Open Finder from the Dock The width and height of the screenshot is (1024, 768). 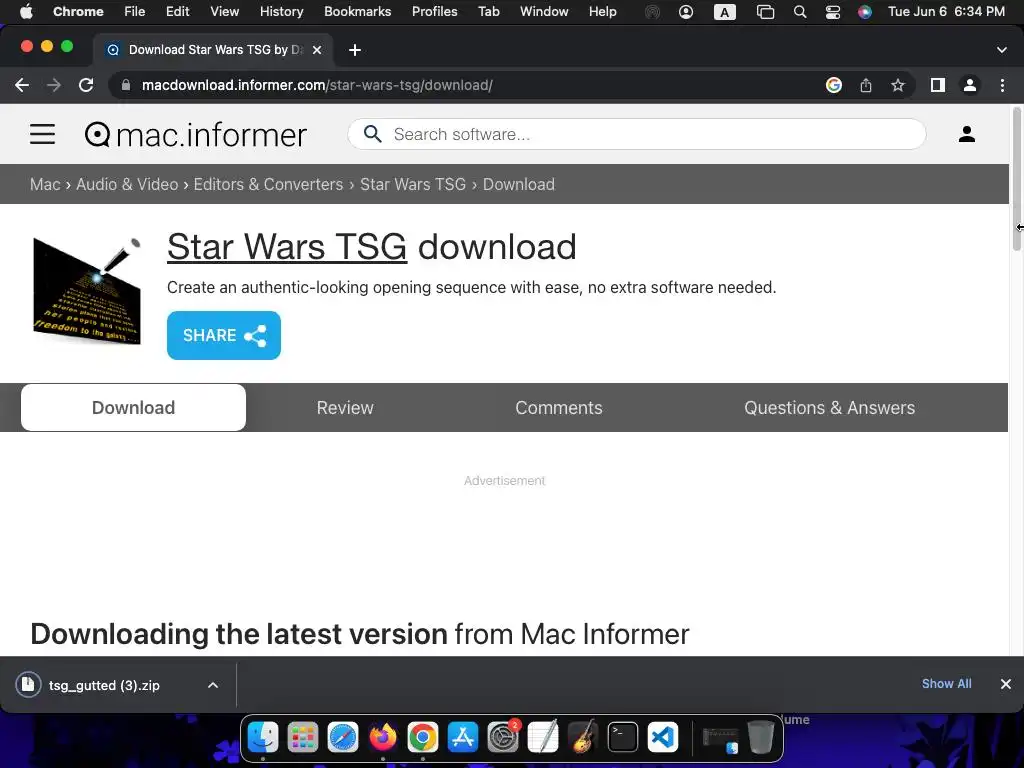click(263, 737)
